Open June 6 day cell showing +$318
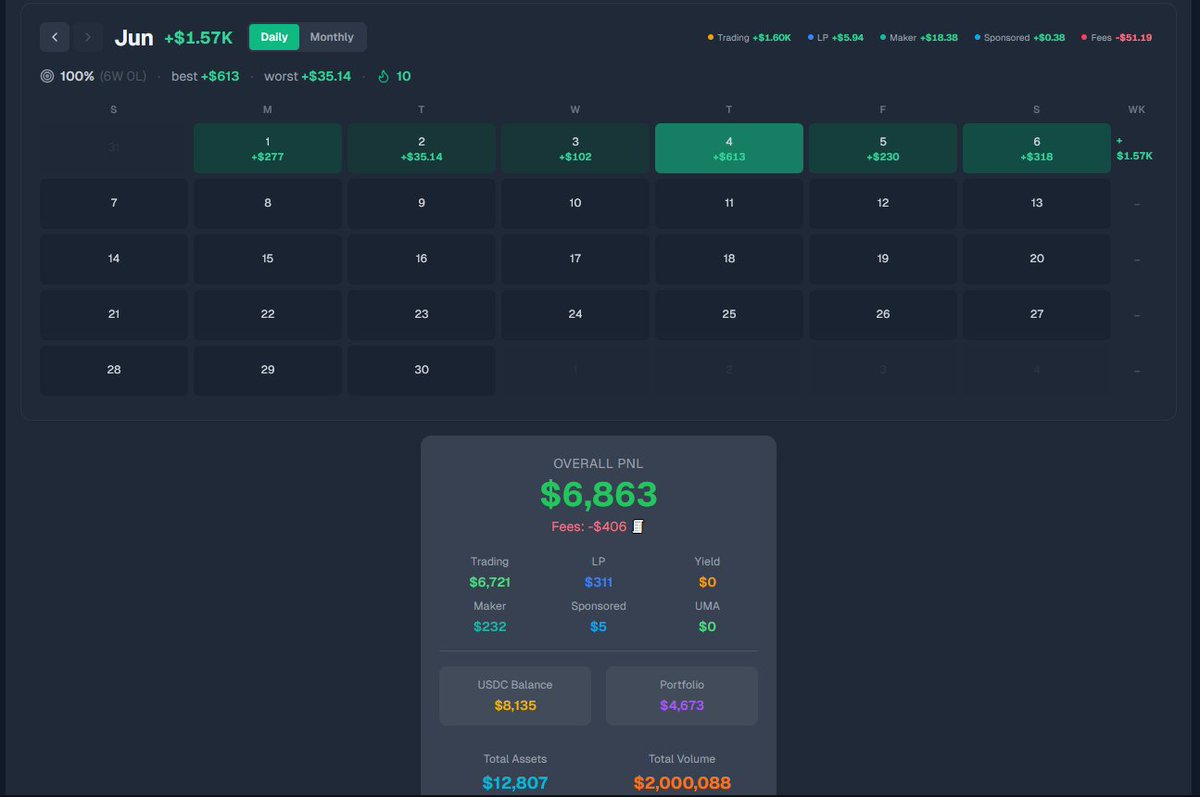1200x797 pixels. (x=1037, y=148)
